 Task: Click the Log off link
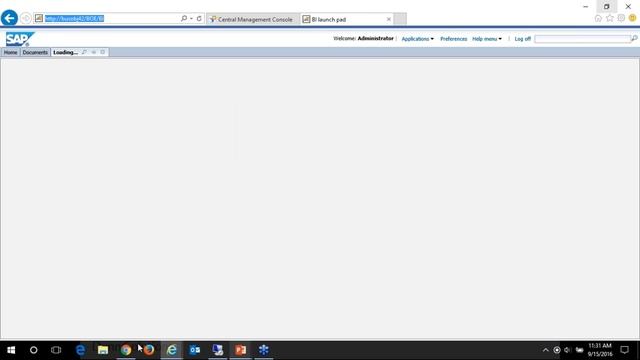(x=522, y=39)
